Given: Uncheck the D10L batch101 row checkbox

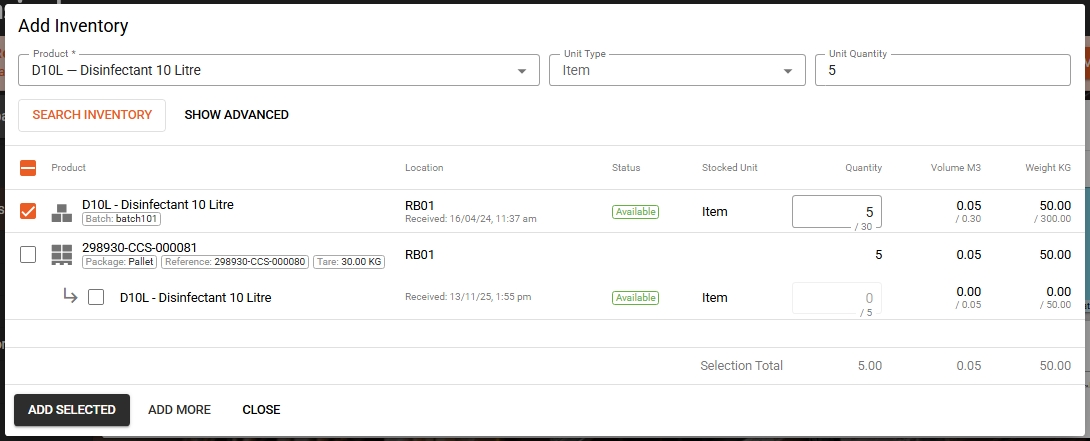Looking at the screenshot, I should click(x=28, y=211).
